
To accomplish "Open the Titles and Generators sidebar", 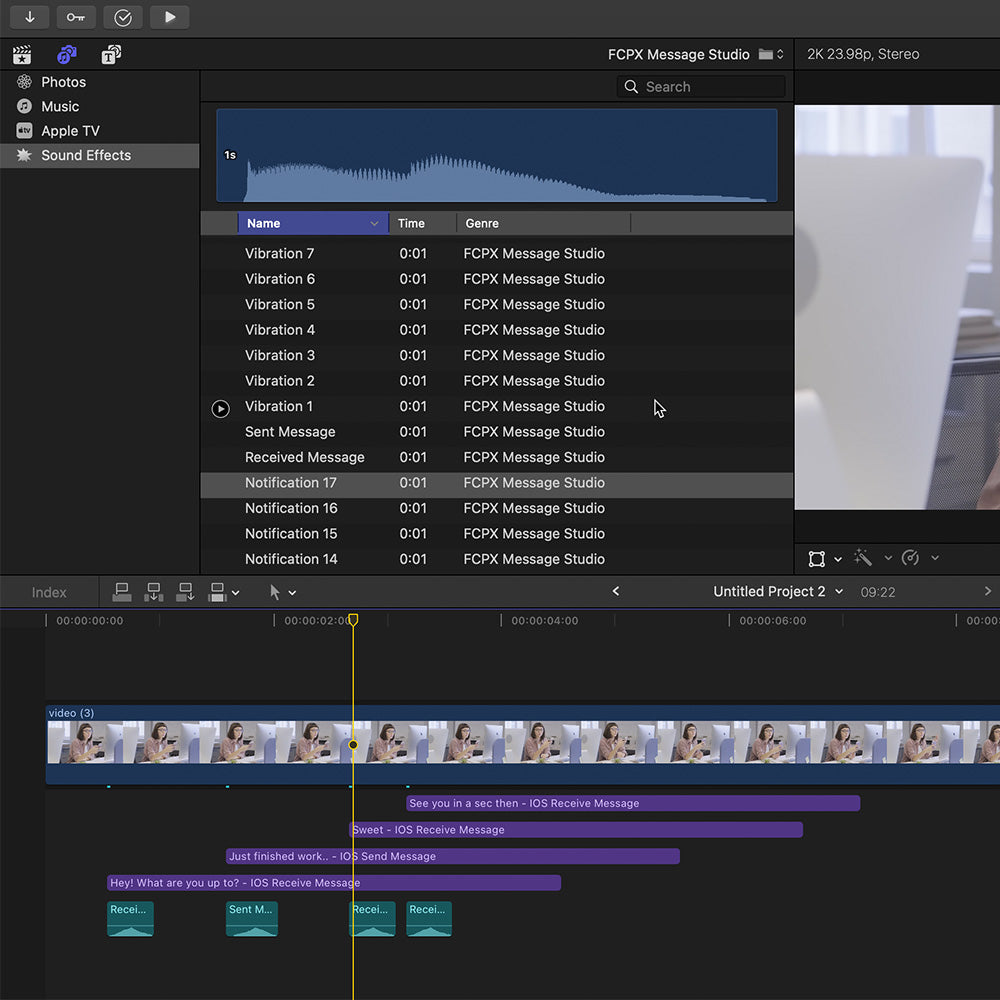I will click(111, 55).
